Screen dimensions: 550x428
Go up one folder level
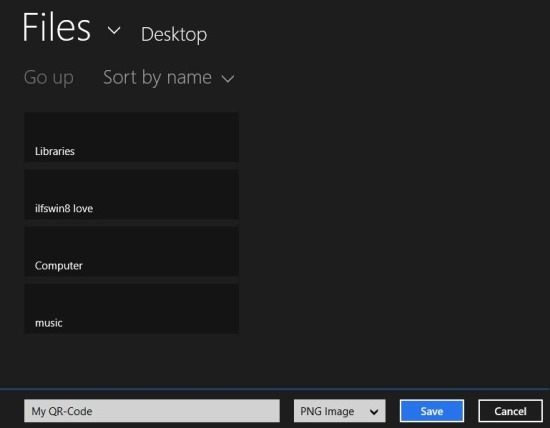coord(49,77)
